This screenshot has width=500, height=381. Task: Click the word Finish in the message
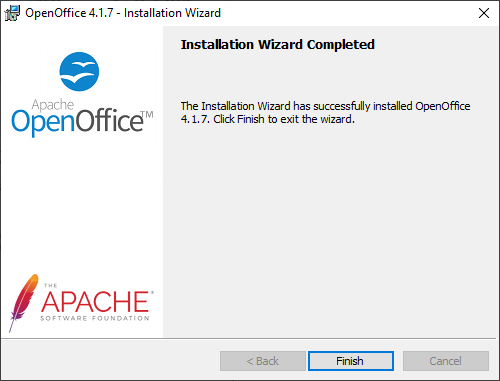tap(251, 119)
